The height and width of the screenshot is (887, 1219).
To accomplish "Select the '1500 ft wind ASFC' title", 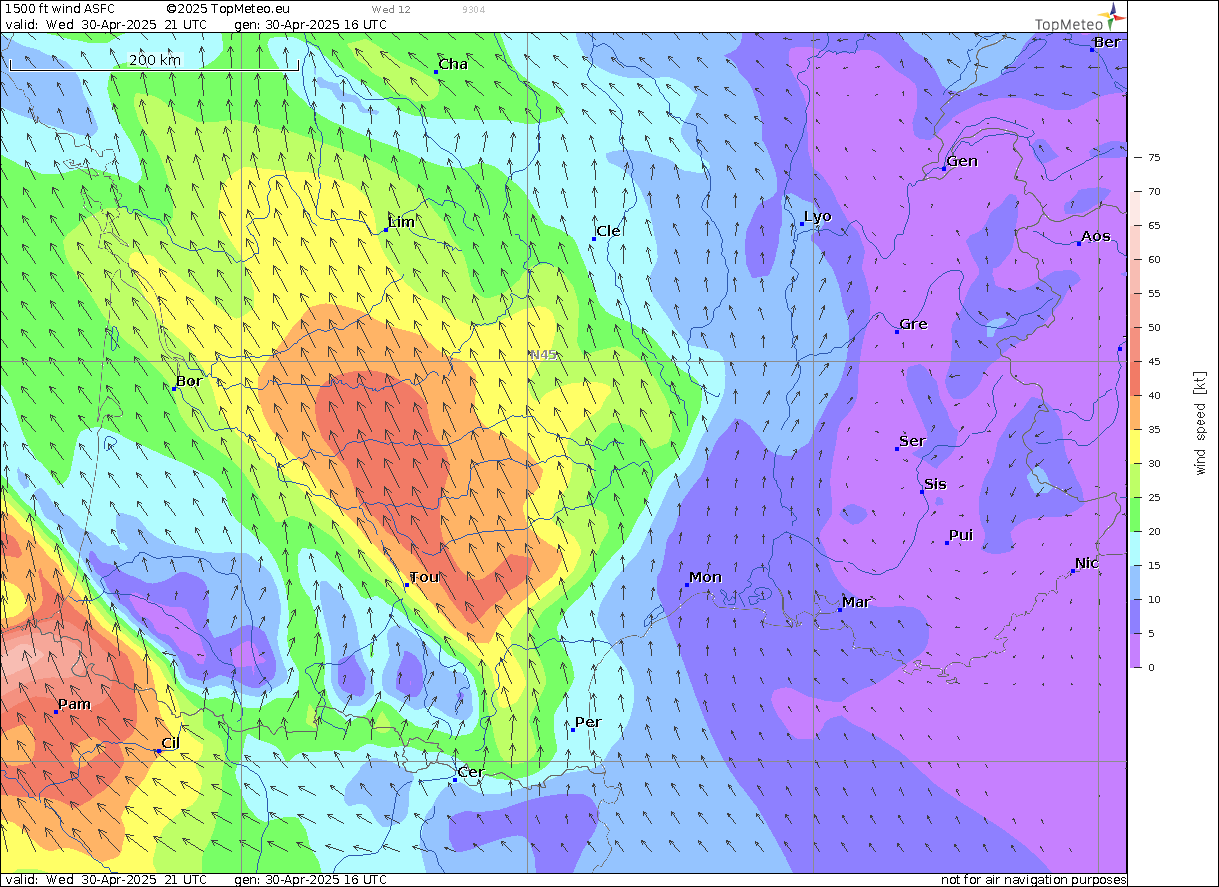I will point(60,8).
